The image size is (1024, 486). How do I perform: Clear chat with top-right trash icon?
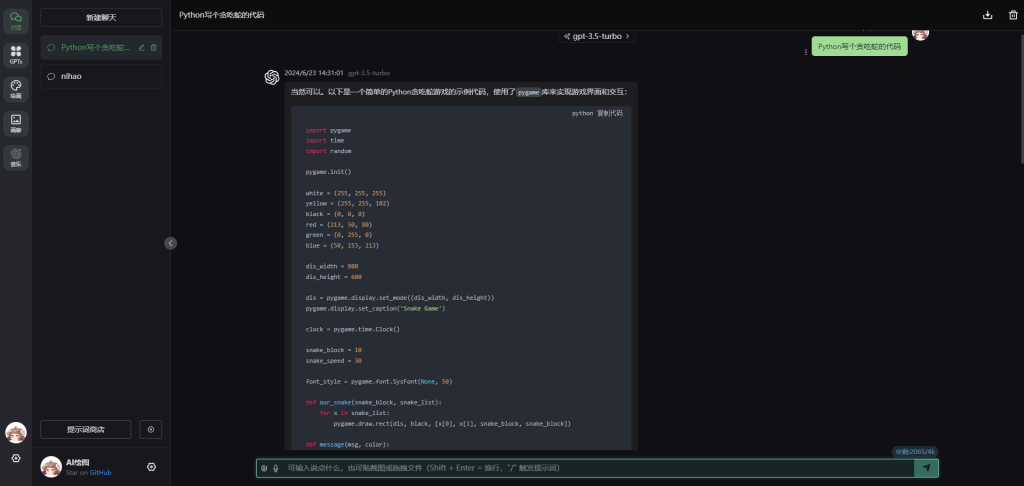pos(1013,15)
